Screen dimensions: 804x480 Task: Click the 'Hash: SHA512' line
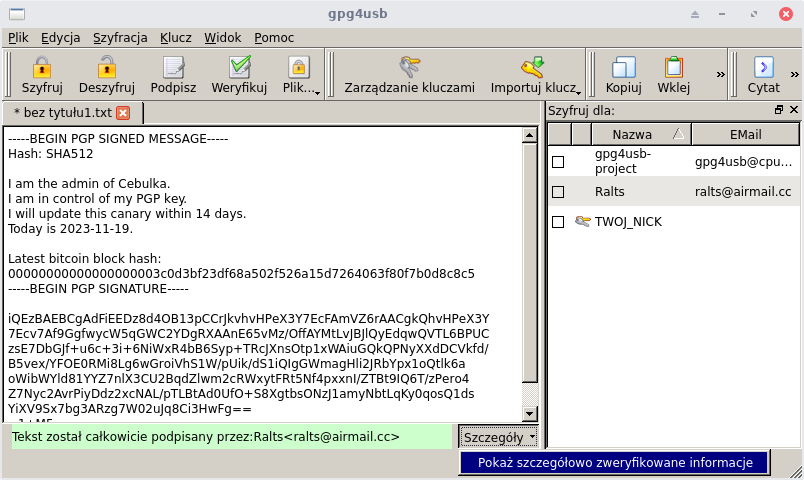tap(50, 154)
